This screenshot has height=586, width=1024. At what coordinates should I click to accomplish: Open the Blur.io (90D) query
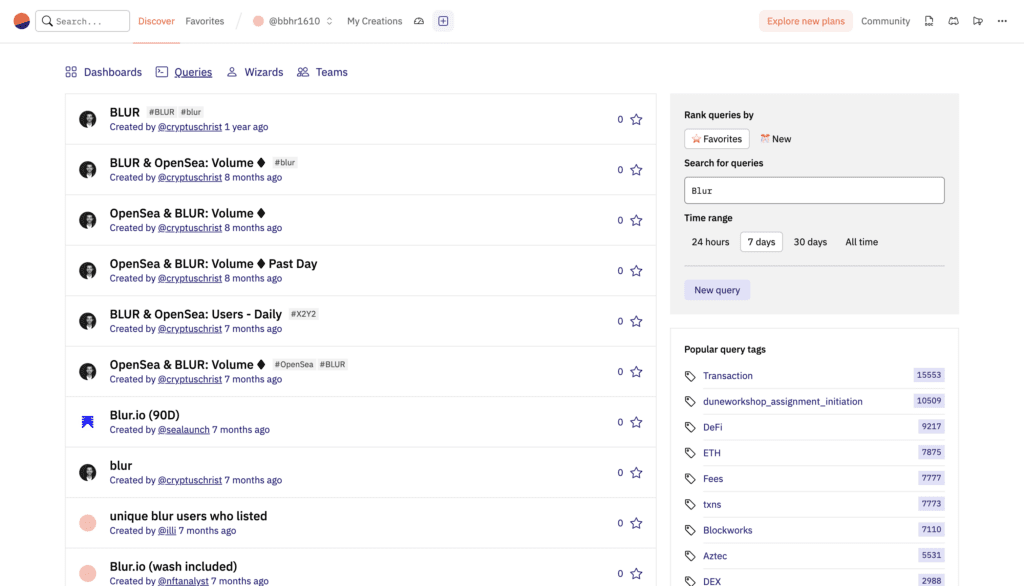pyautogui.click(x=144, y=415)
